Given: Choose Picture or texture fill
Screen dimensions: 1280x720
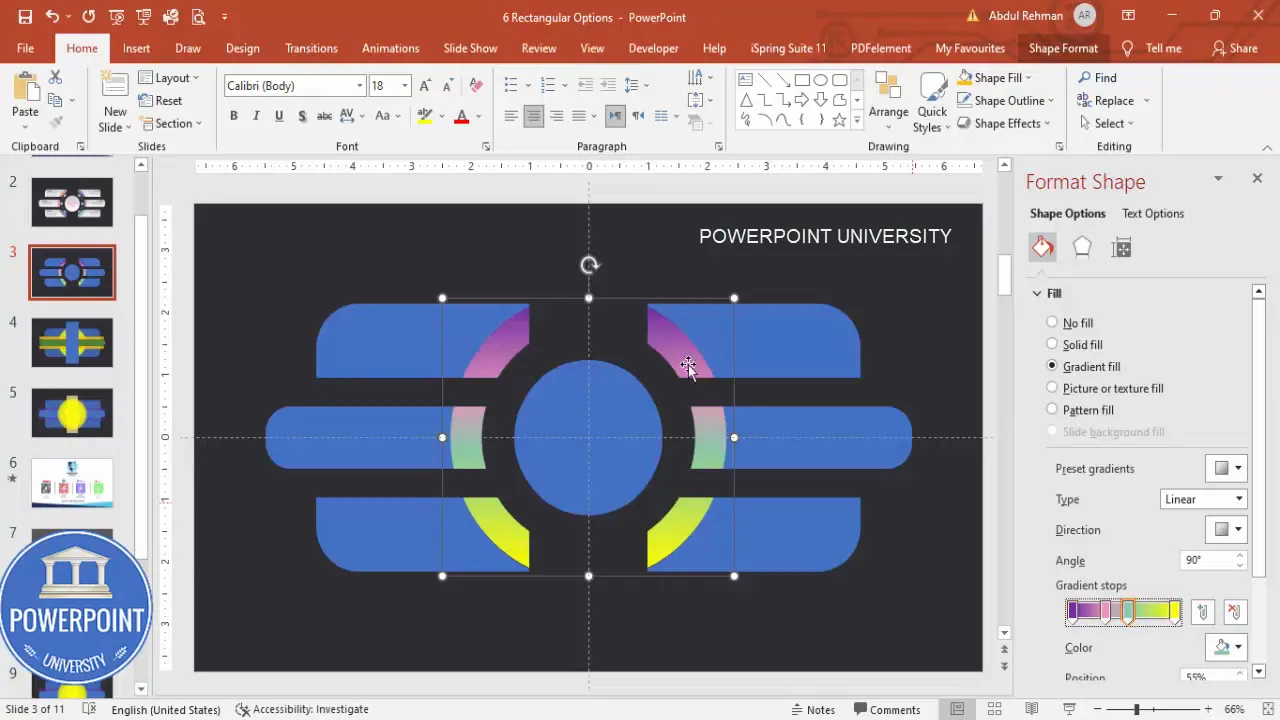Looking at the screenshot, I should (1052, 388).
